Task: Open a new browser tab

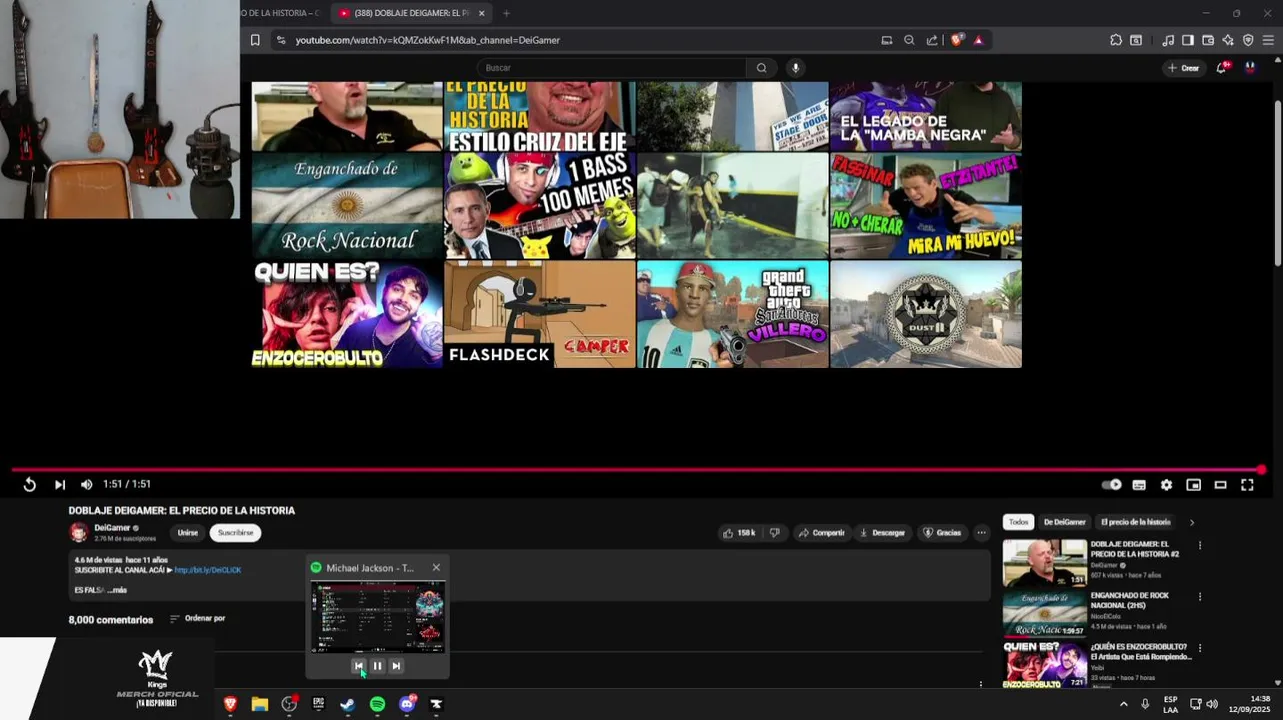Action: [506, 13]
